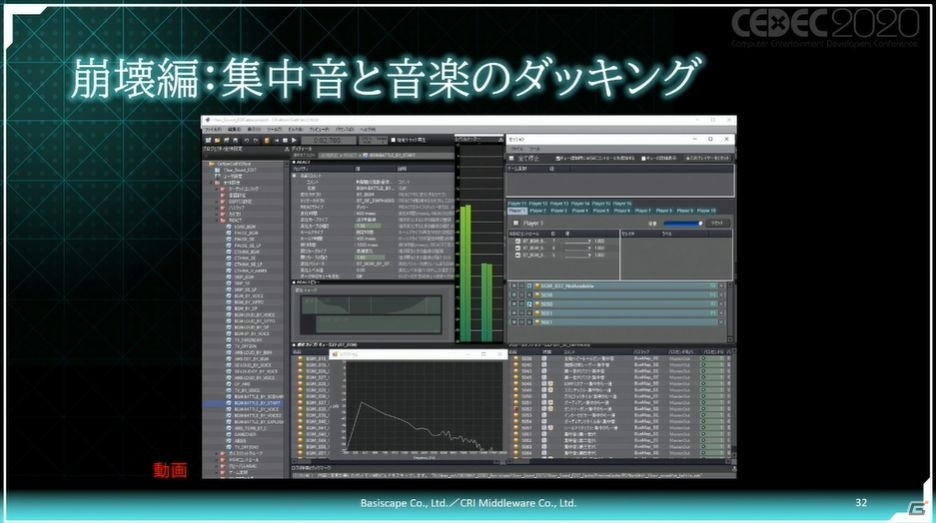Click play icon on the second session cue row
936x523 pixels.
coord(513,296)
